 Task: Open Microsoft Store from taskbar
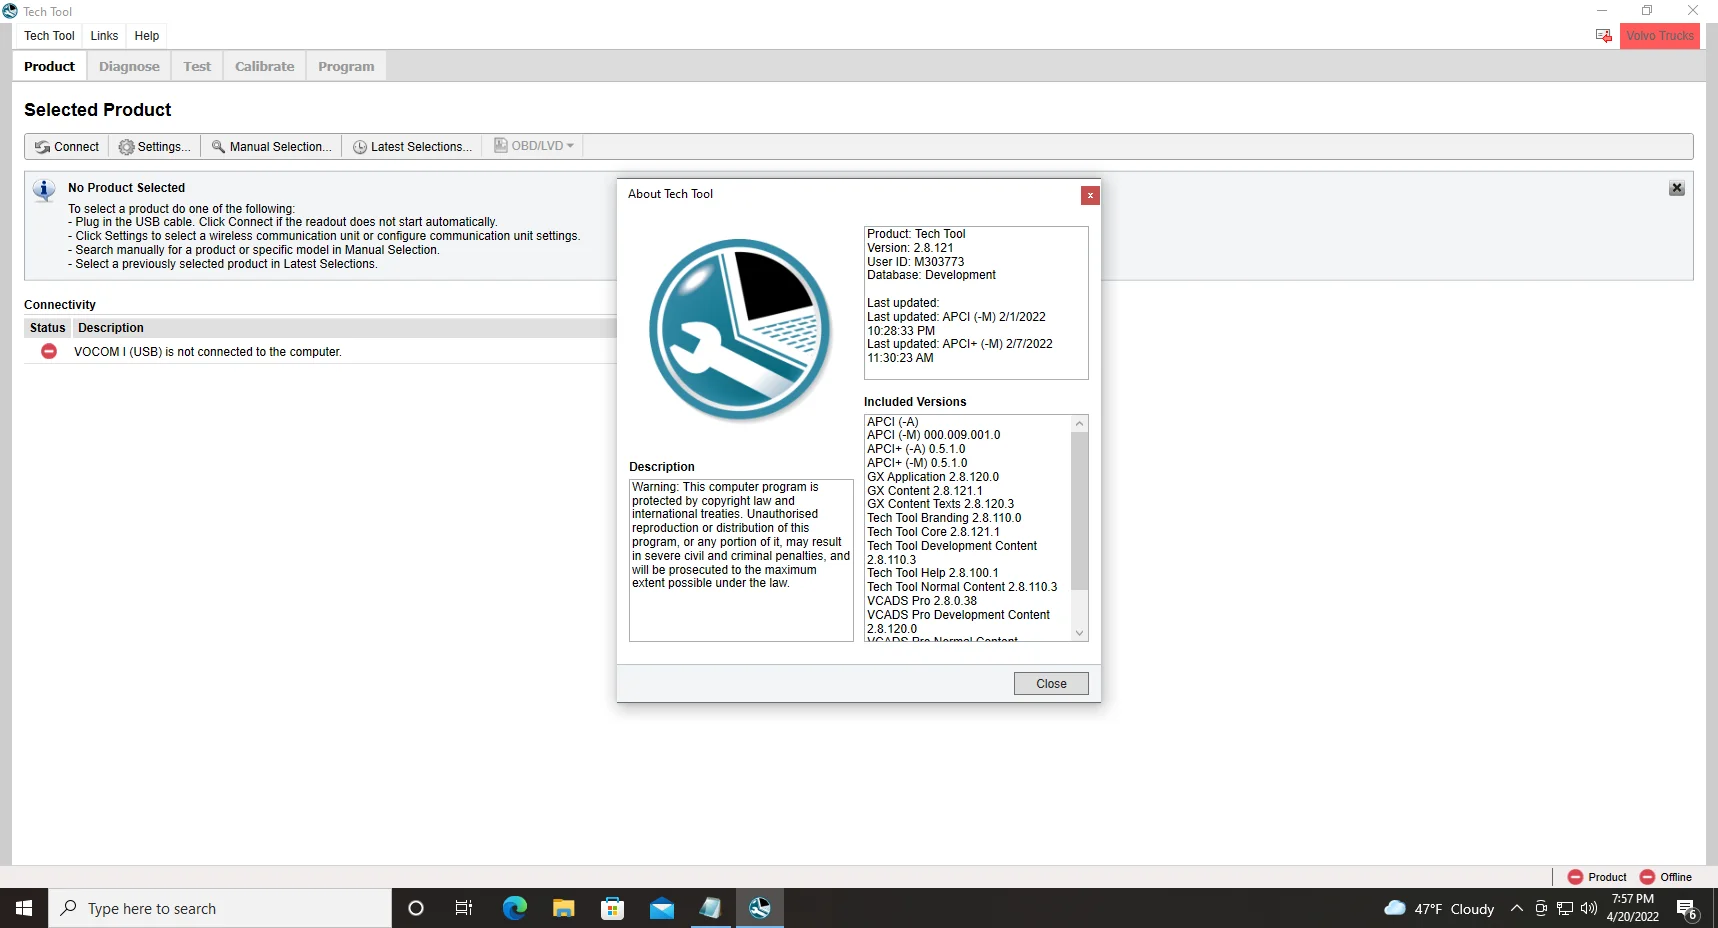(612, 908)
